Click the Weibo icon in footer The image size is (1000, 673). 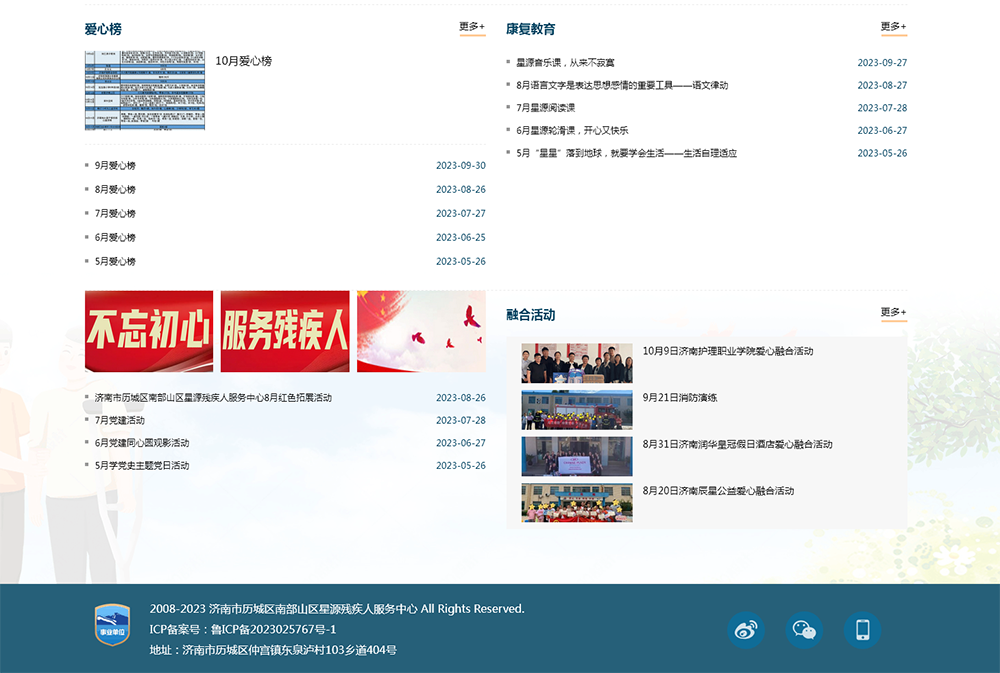[x=745, y=630]
